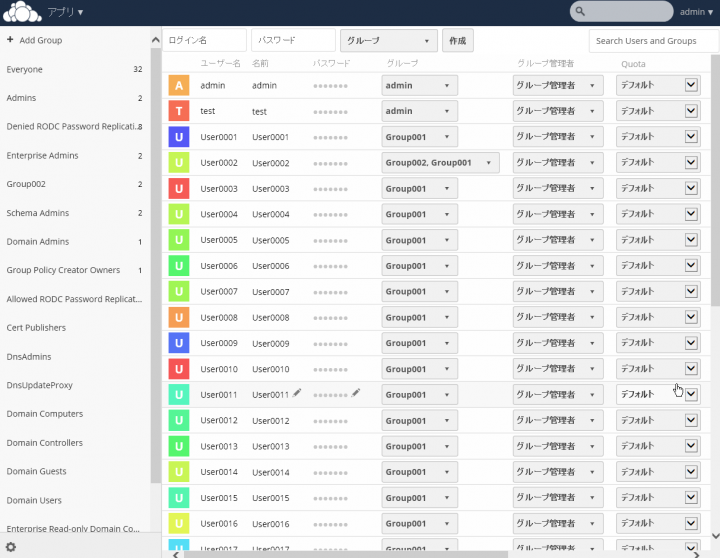This screenshot has width=720, height=558.
Task: Click the User0003 avatar icon
Action: [179, 188]
